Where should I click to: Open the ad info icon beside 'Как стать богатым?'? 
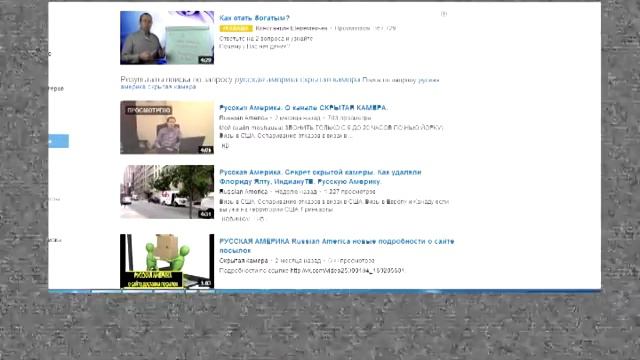pos(444,14)
